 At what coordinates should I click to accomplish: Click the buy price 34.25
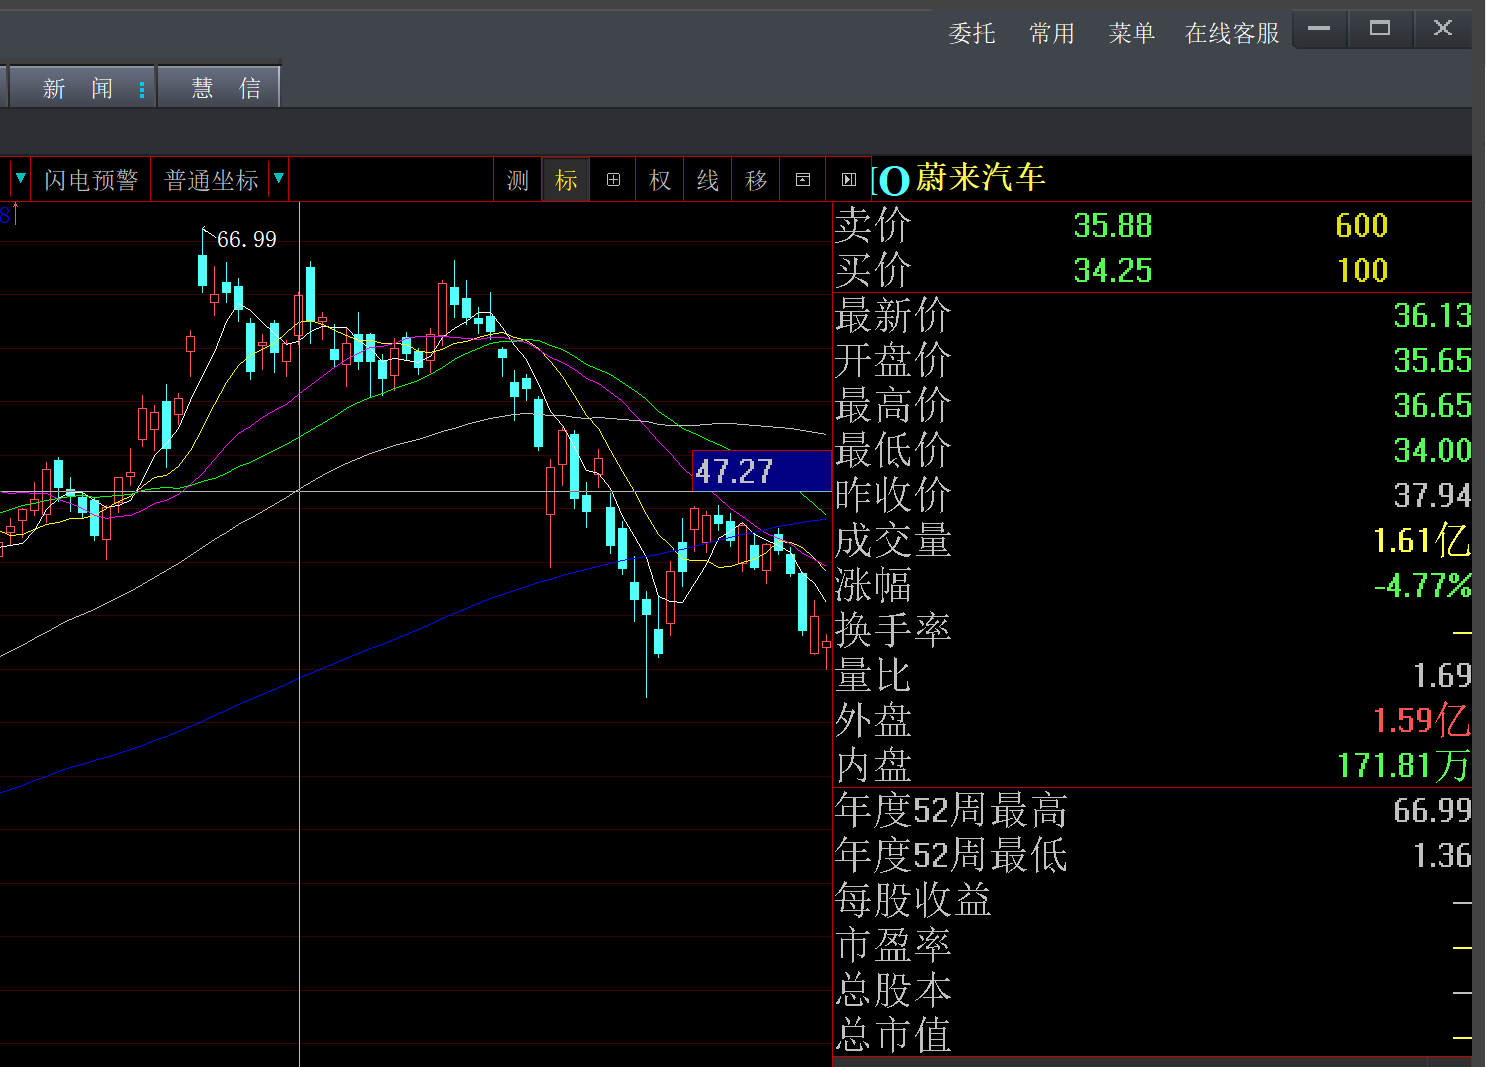click(1113, 271)
